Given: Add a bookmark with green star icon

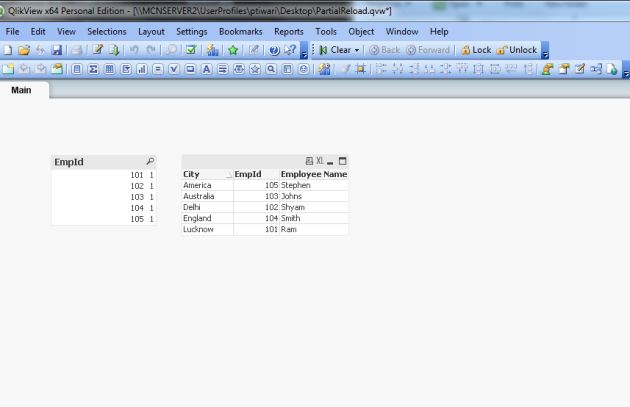Looking at the screenshot, I should (233, 50).
